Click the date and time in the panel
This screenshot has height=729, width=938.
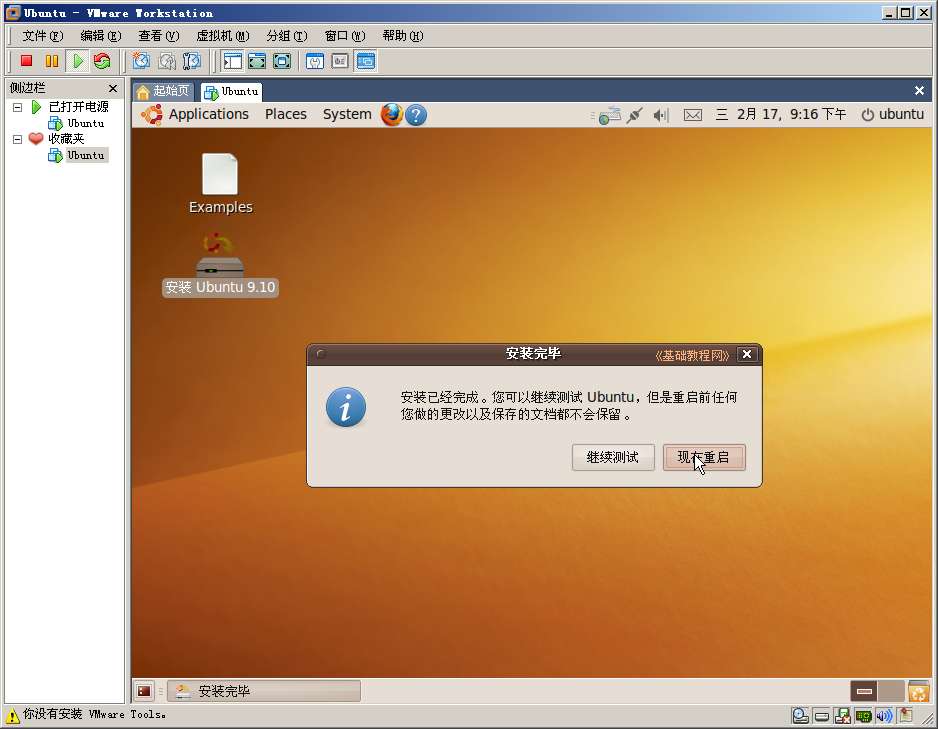pyautogui.click(x=781, y=114)
